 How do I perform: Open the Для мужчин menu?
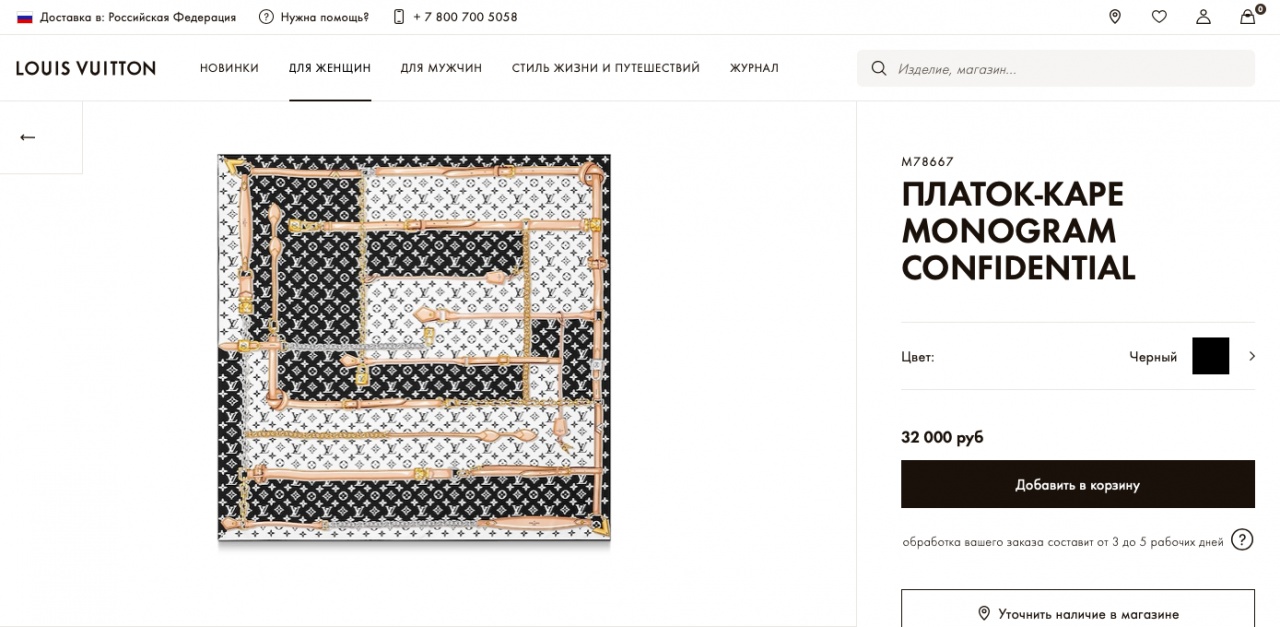(441, 68)
